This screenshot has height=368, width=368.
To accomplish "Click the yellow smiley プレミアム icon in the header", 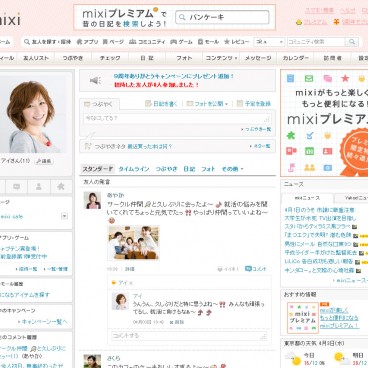I will pos(299,22).
